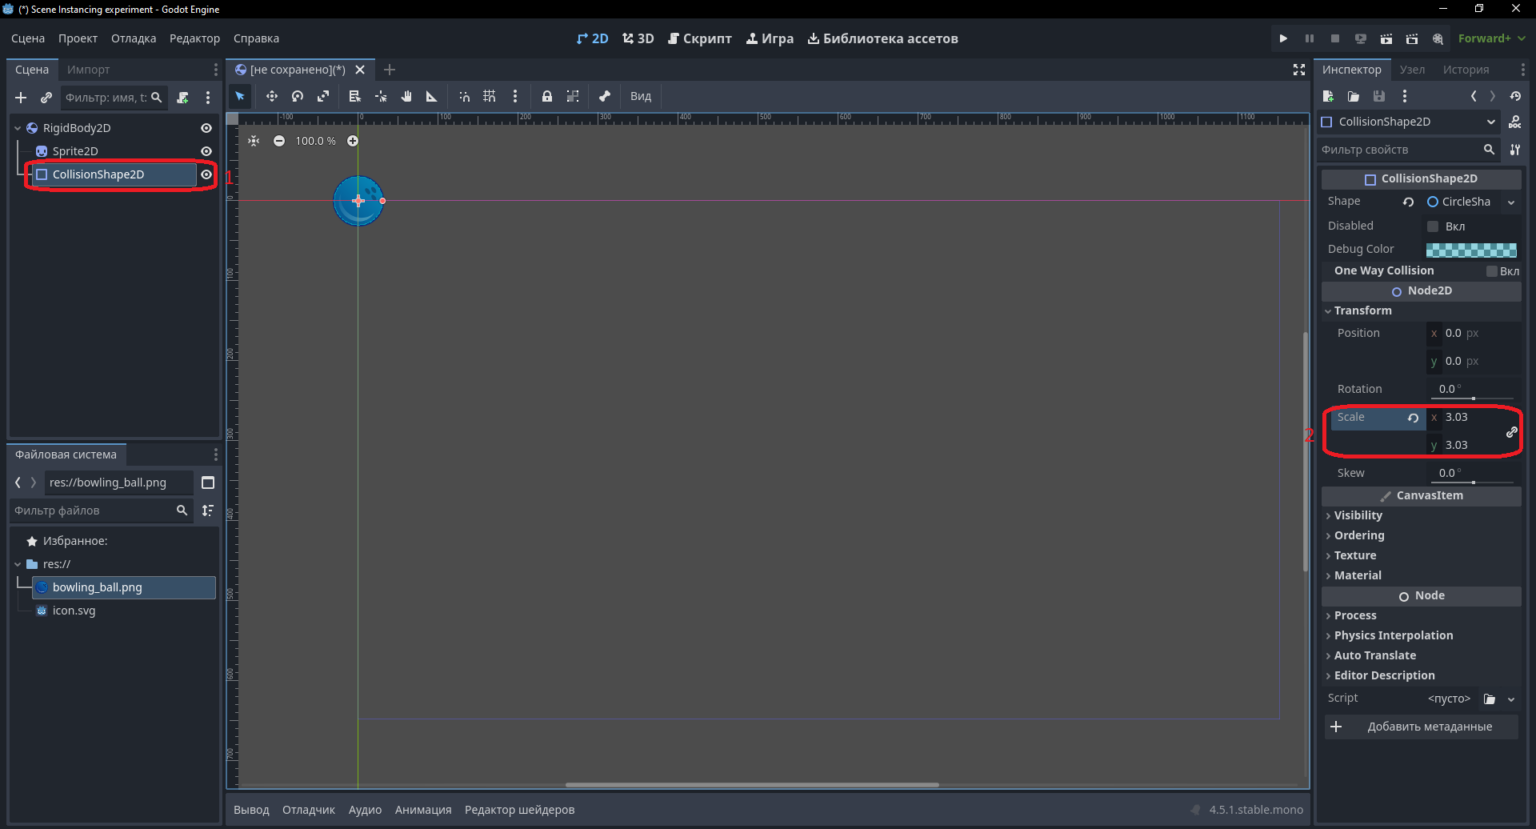Lock the selected node with the padlock icon
Image resolution: width=1536 pixels, height=829 pixels.
pyautogui.click(x=547, y=96)
